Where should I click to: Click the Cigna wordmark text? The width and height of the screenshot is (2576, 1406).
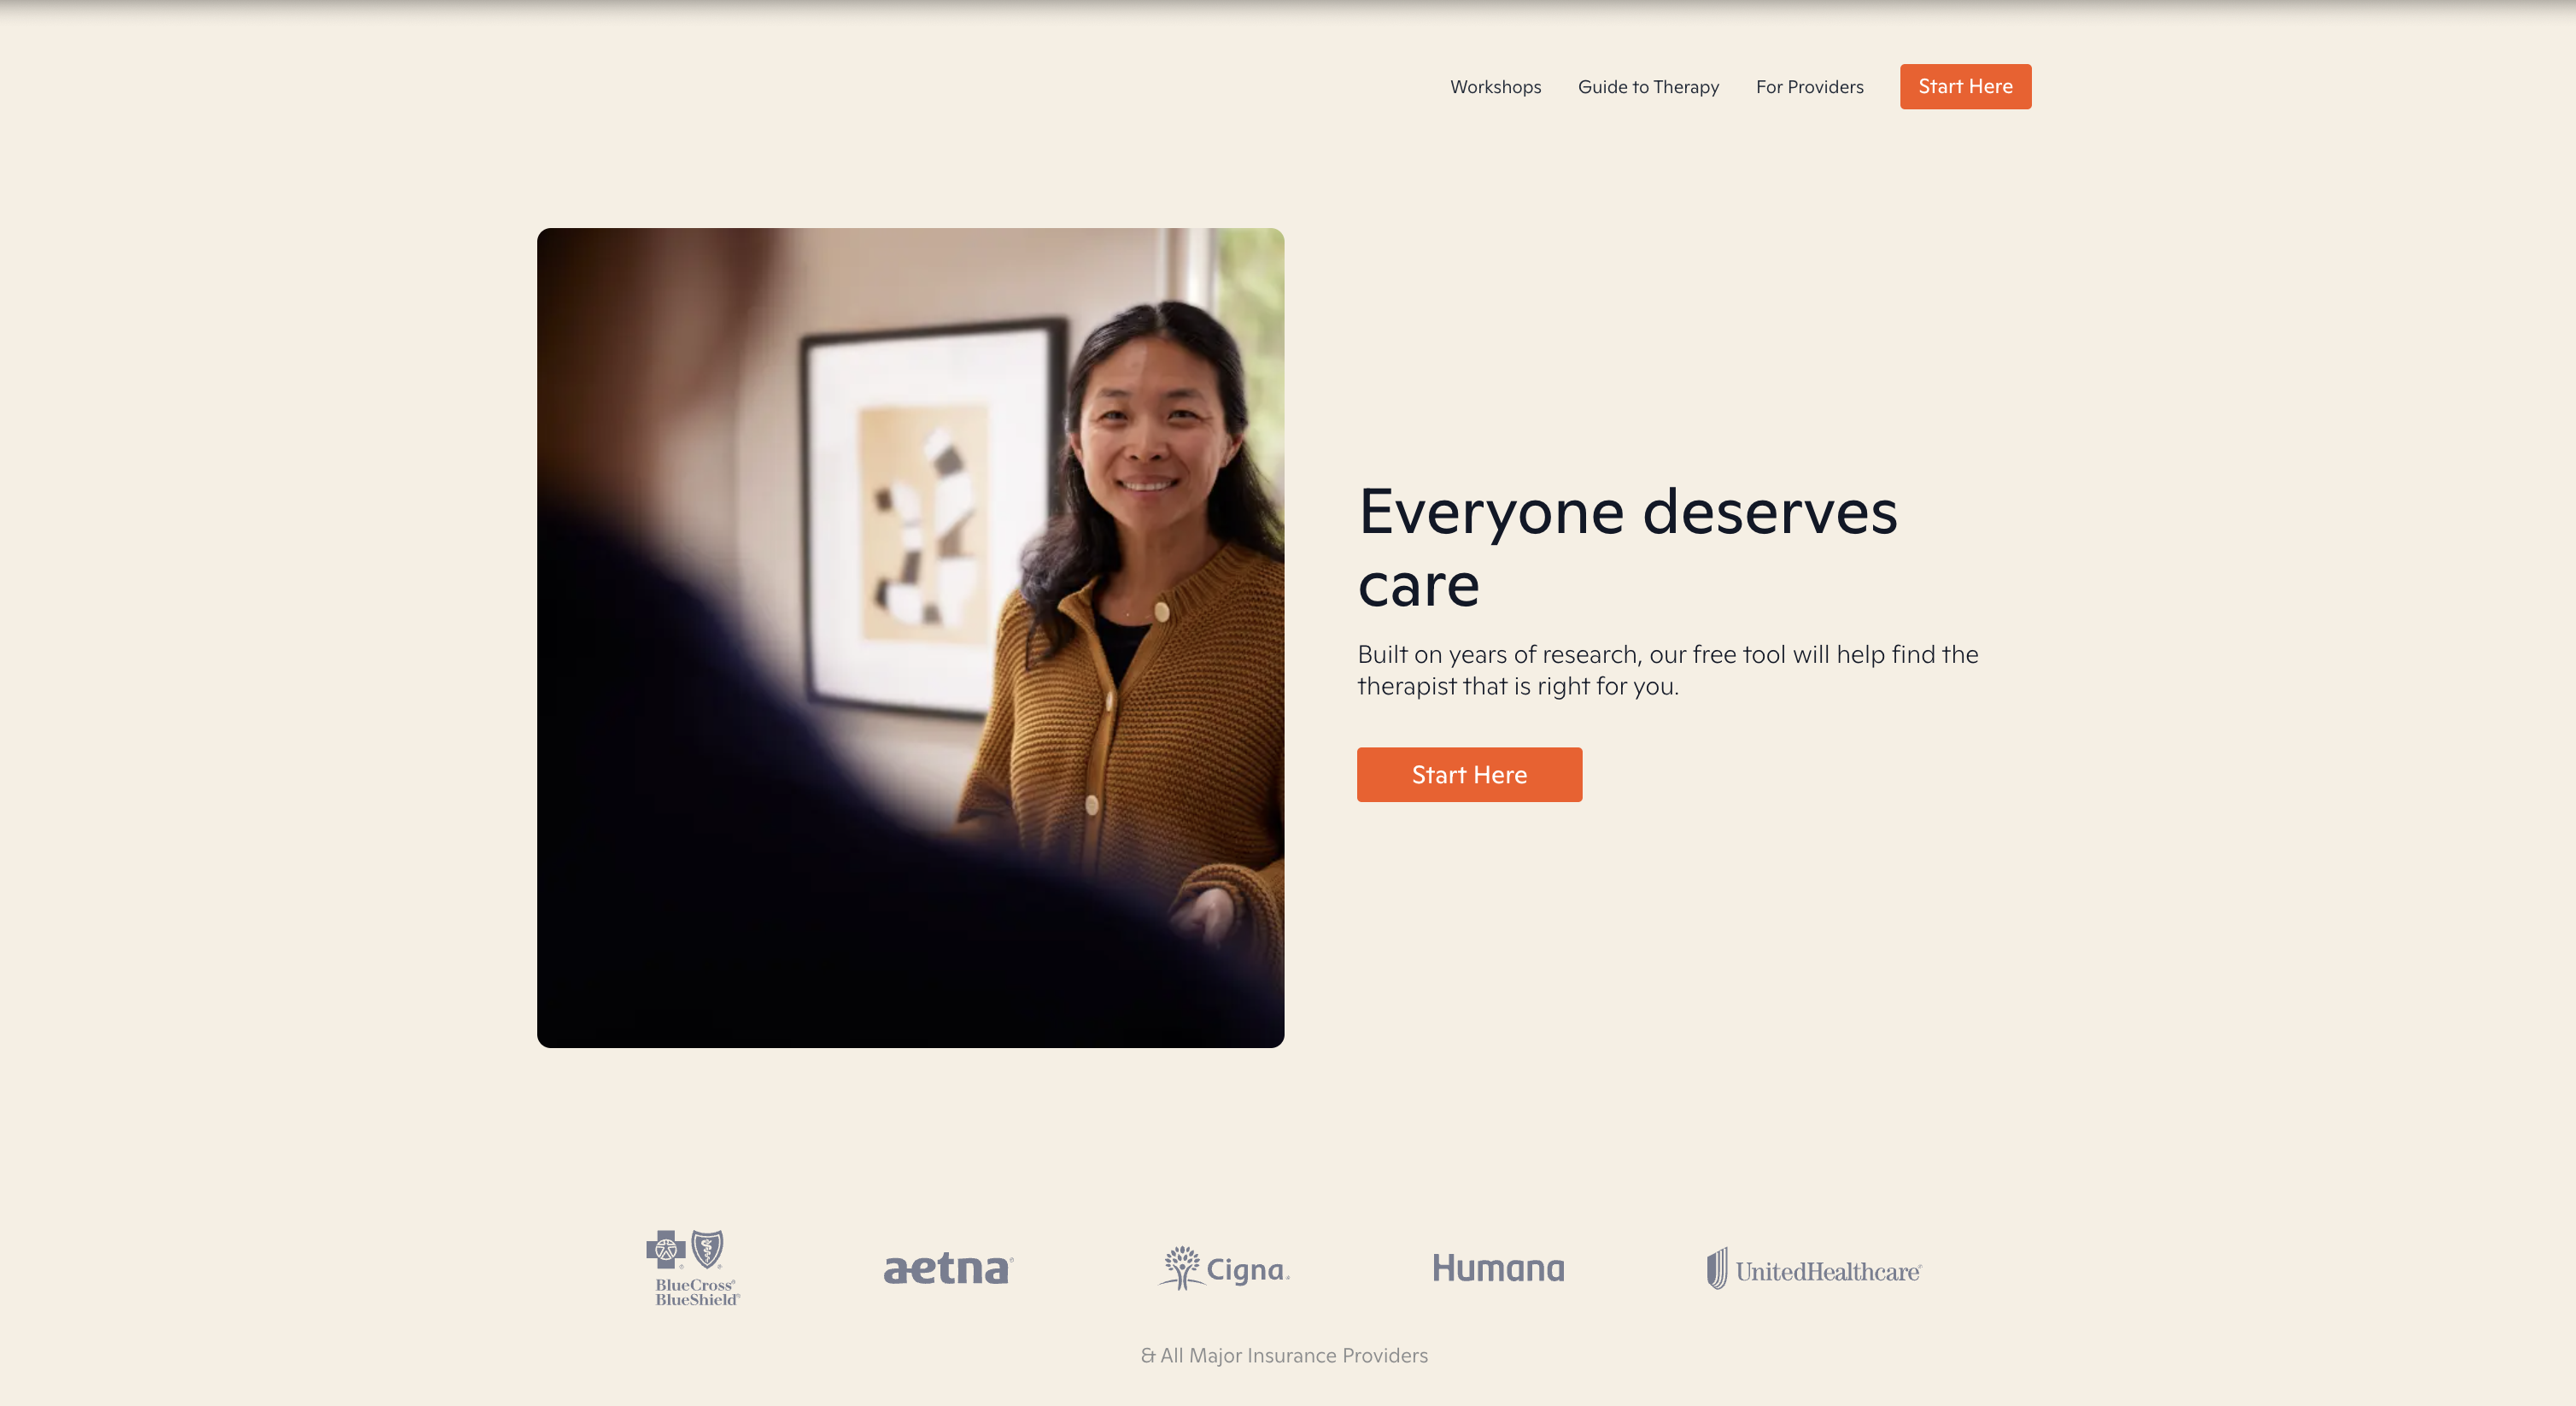[x=1248, y=1270]
